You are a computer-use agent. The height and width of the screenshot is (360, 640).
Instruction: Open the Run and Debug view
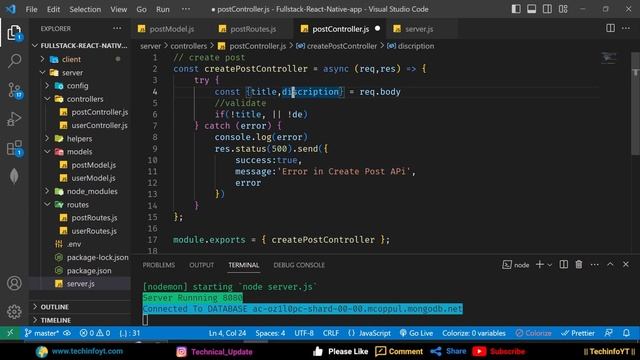14,119
